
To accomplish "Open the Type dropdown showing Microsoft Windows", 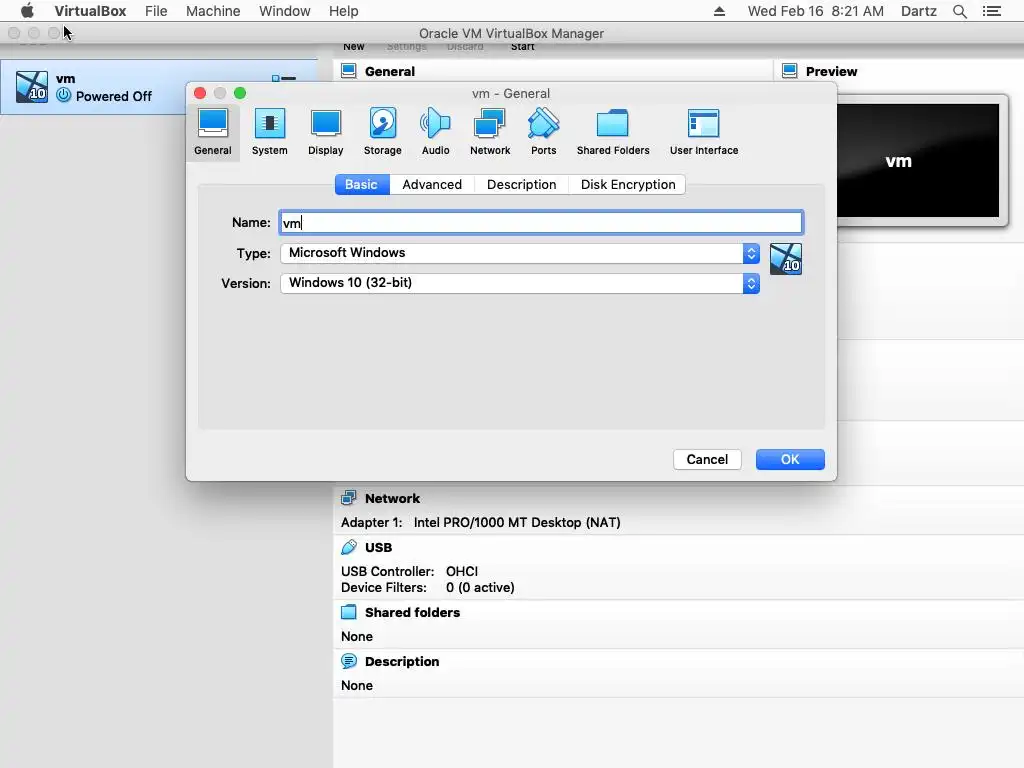I will 520,253.
